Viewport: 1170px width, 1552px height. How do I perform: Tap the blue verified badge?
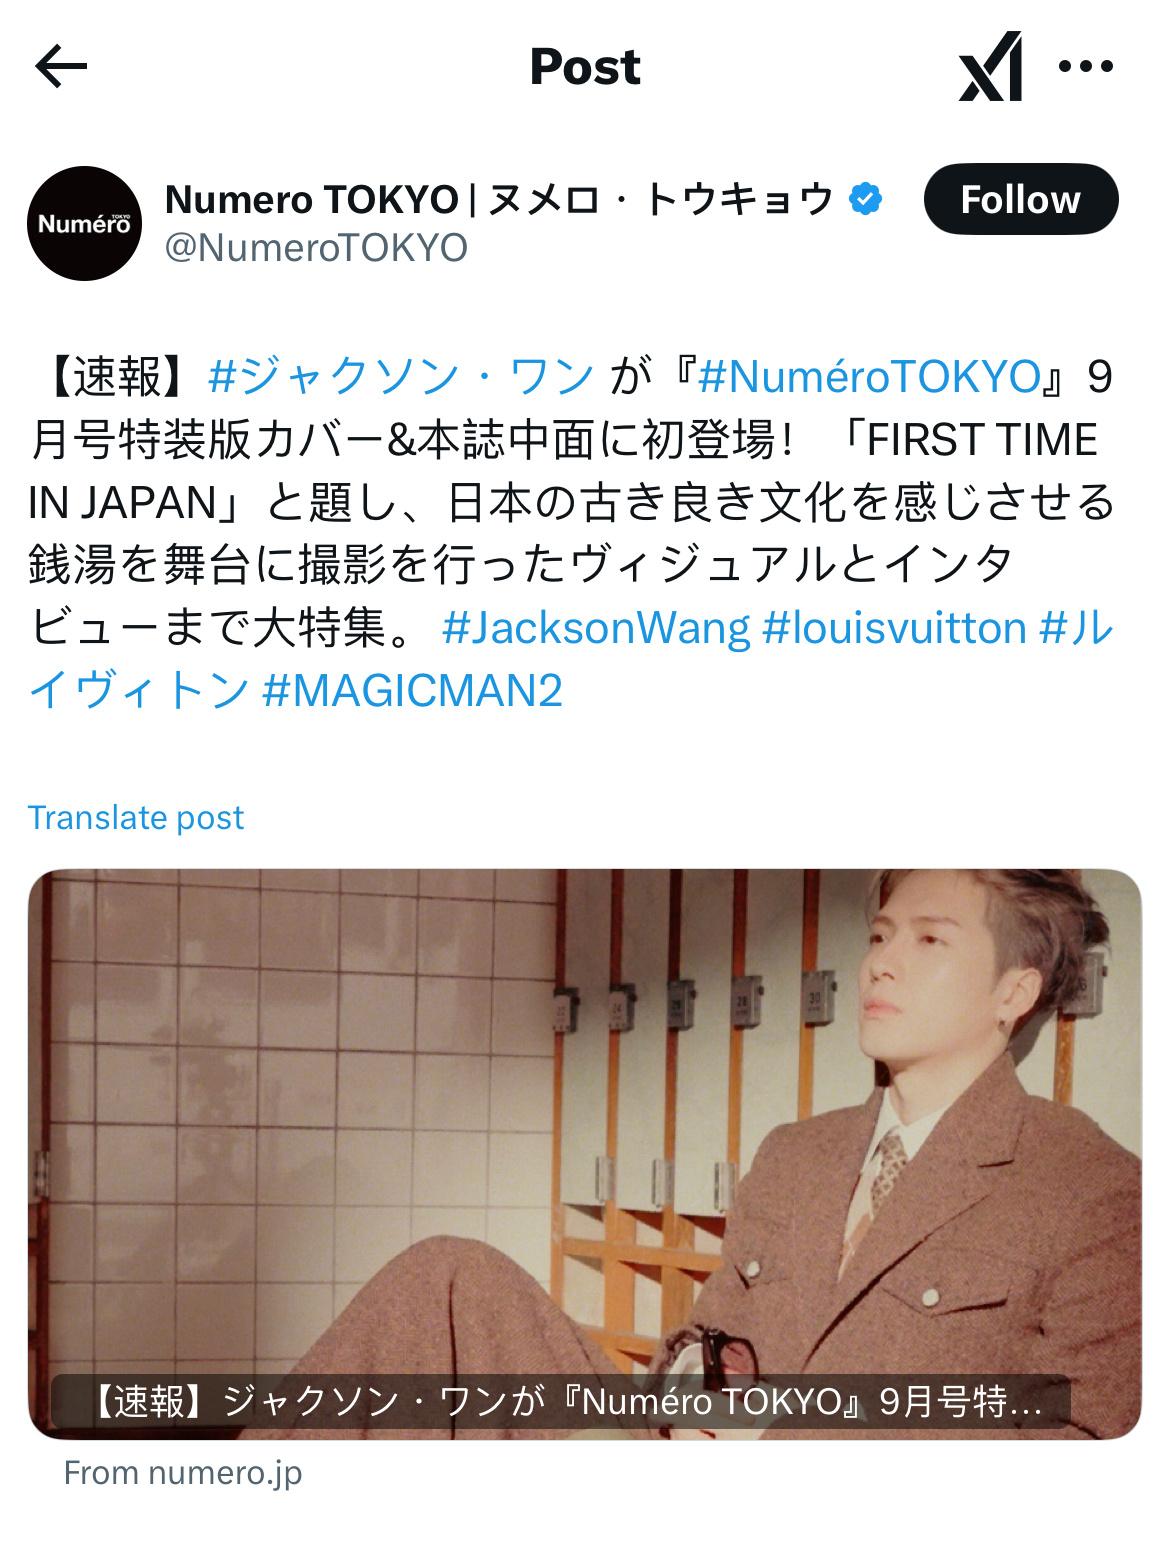[866, 199]
